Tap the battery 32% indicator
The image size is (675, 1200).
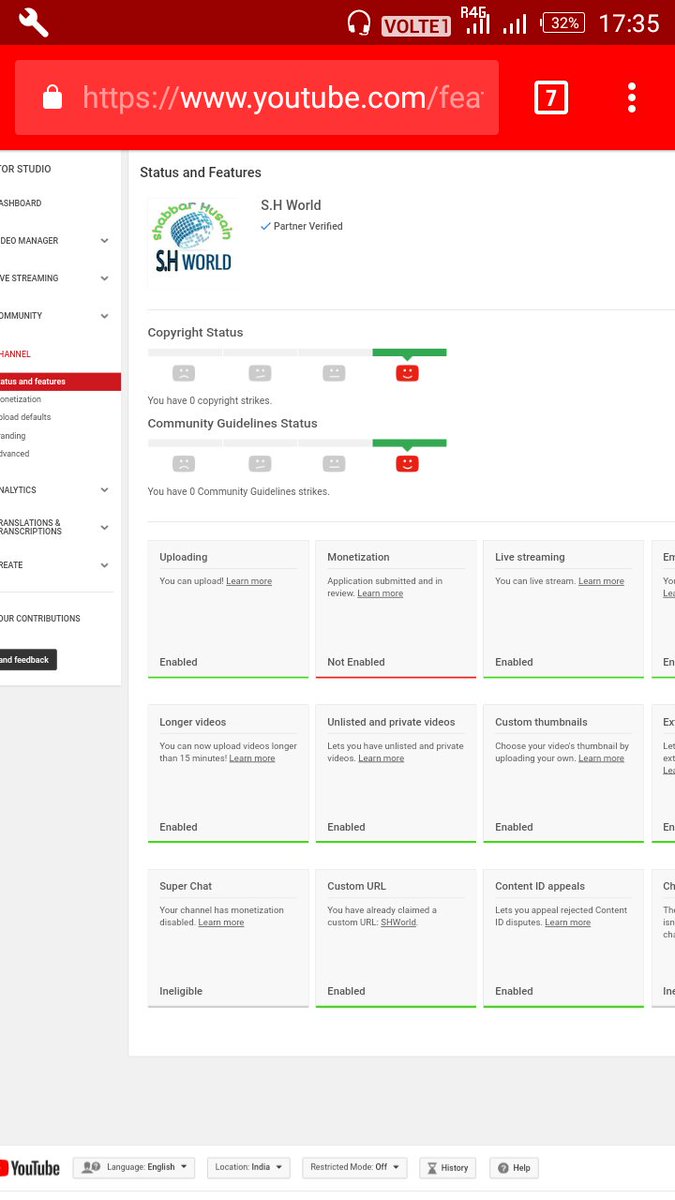point(564,22)
